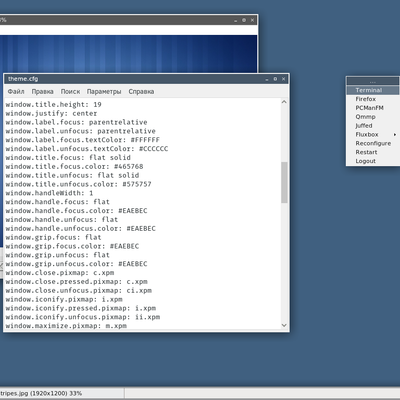Click the line 'window.title.height: 19'
The width and height of the screenshot is (400, 400).
click(53, 105)
